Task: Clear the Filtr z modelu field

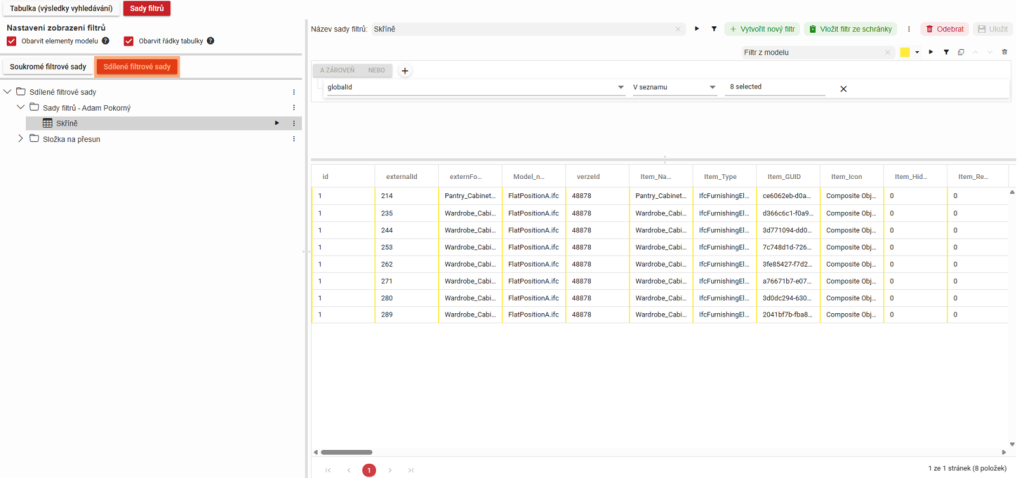Action: [x=887, y=52]
